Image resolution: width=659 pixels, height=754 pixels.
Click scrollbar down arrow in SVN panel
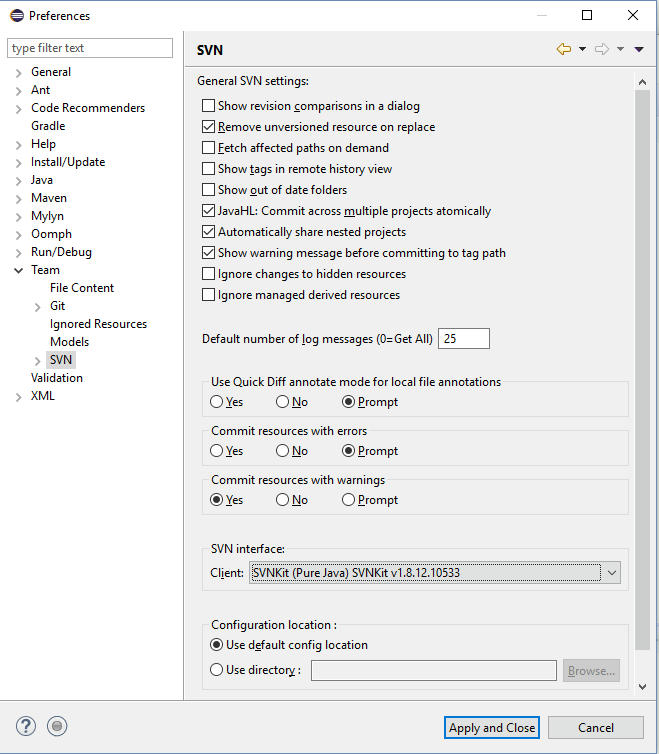point(642,686)
